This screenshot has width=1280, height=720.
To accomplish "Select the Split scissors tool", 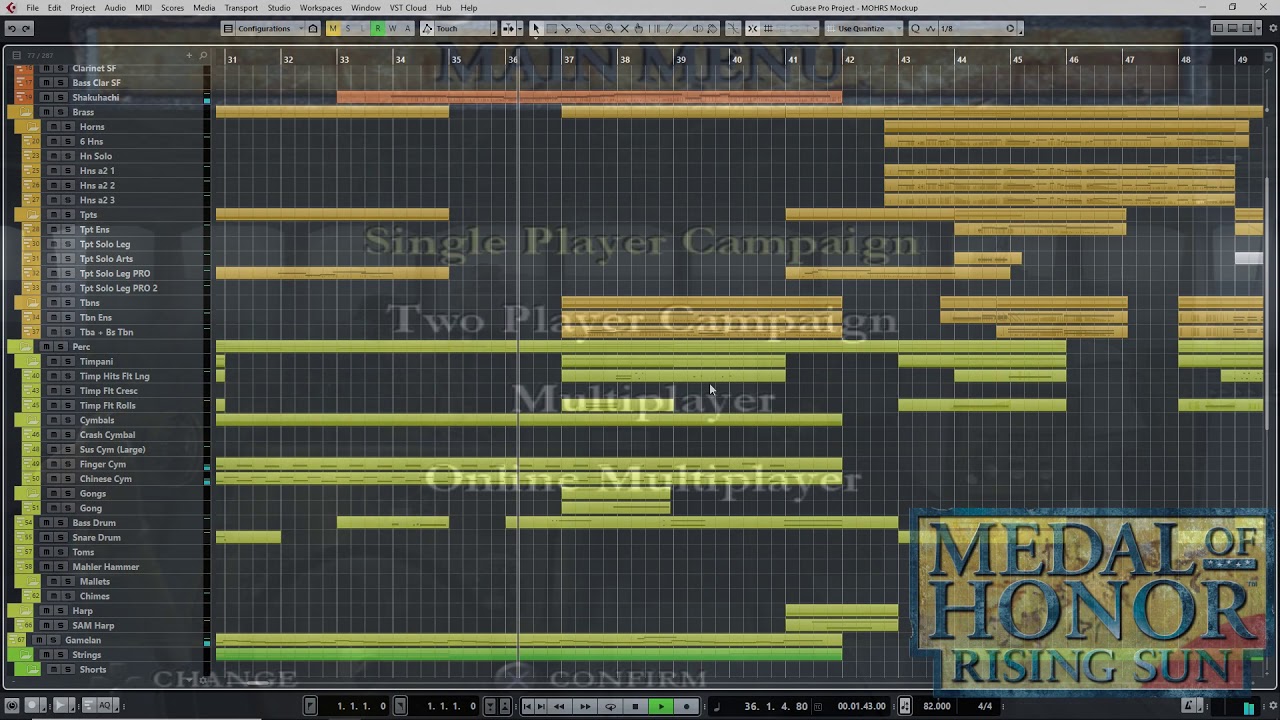I will [x=566, y=28].
